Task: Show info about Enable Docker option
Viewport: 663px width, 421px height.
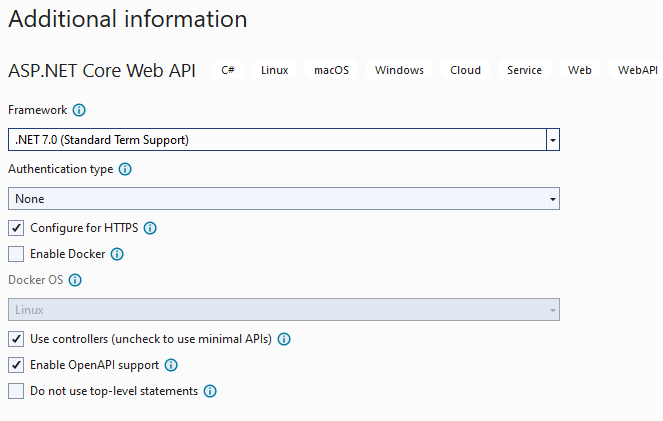Action: [117, 254]
